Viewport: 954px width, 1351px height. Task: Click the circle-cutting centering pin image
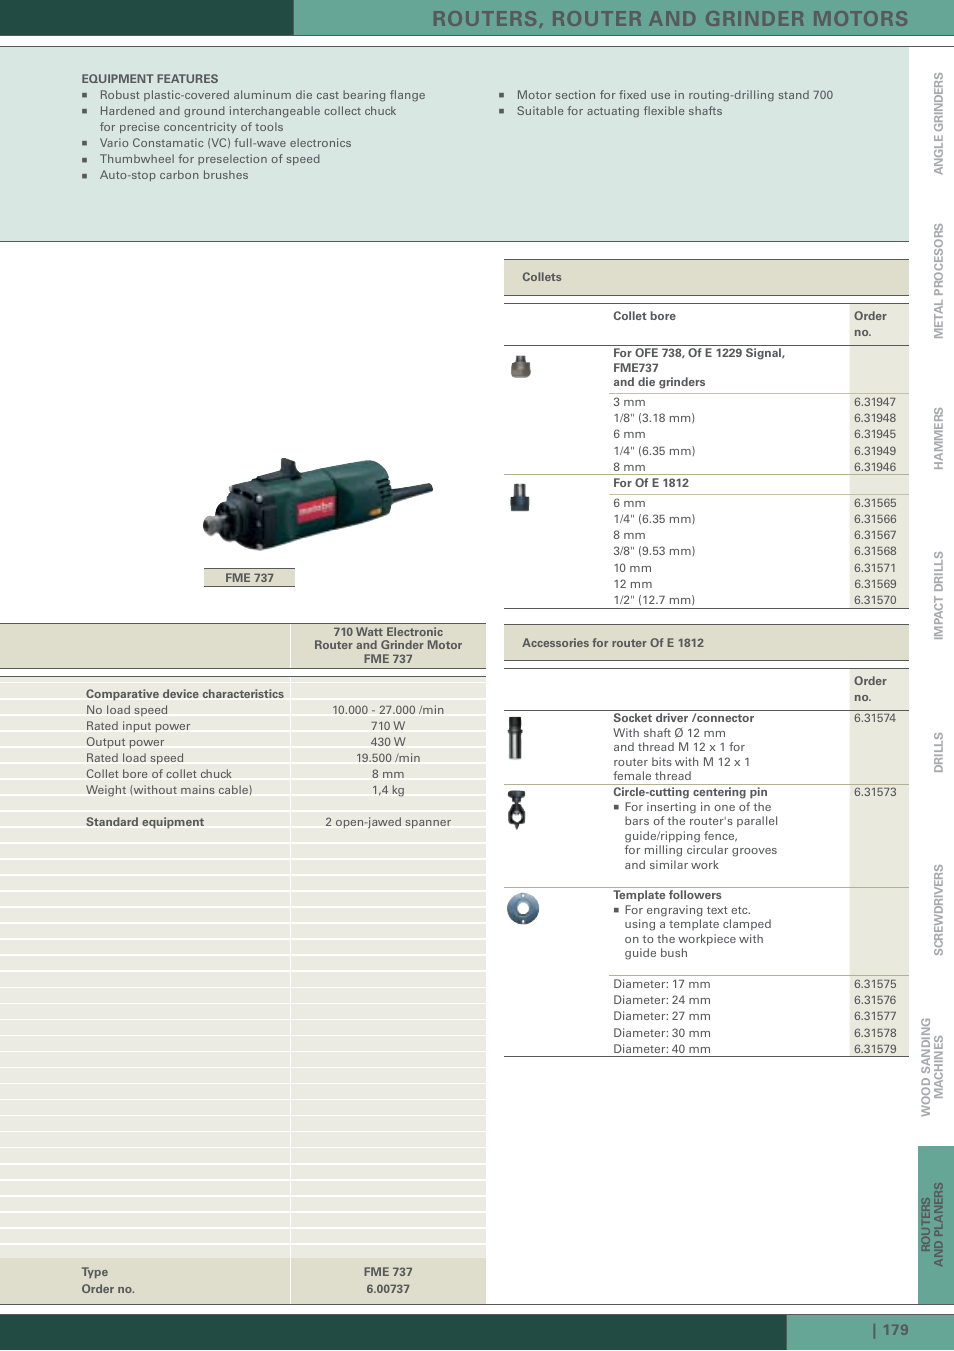coord(517,810)
